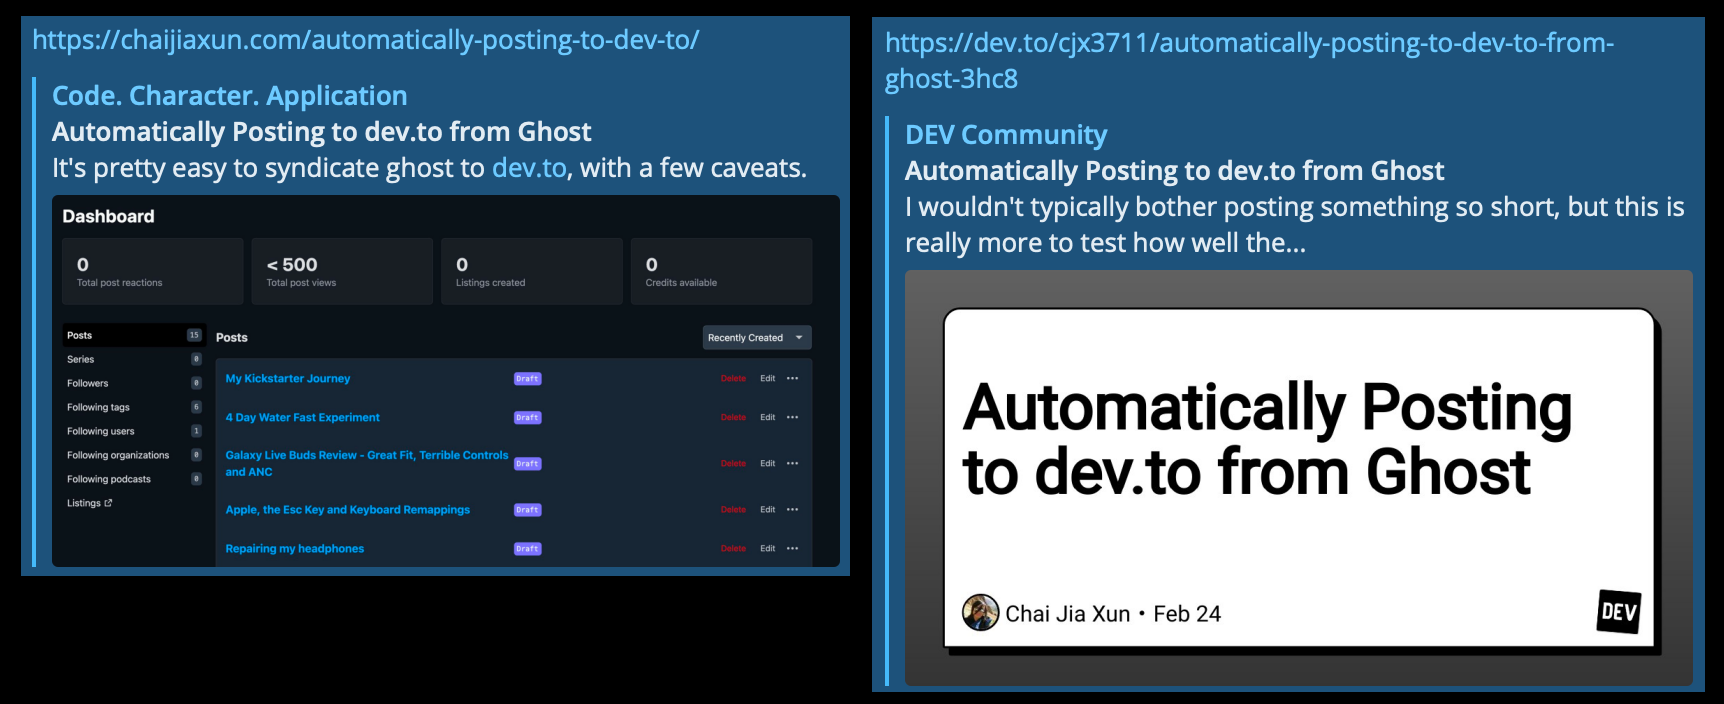Click the Posts count badge showing 15
This screenshot has height=704, width=1724.
pyautogui.click(x=194, y=335)
